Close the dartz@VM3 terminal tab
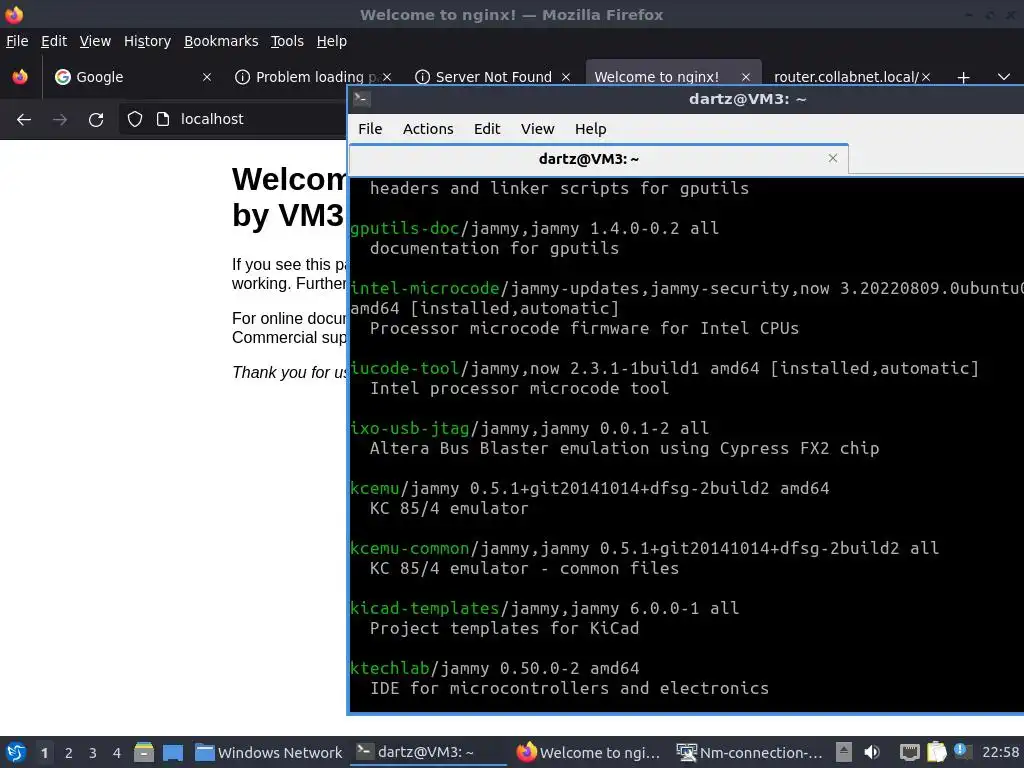 tap(833, 158)
